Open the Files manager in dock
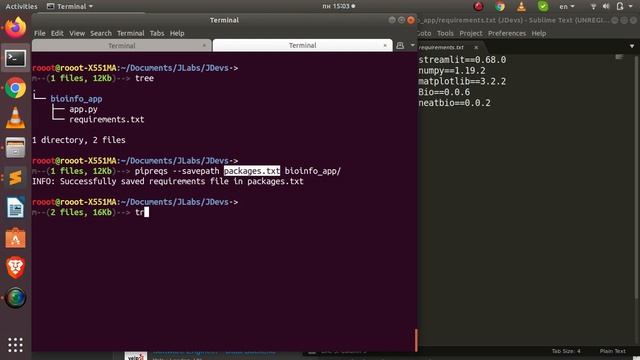Viewport: 640px width, 360px height. 16,148
